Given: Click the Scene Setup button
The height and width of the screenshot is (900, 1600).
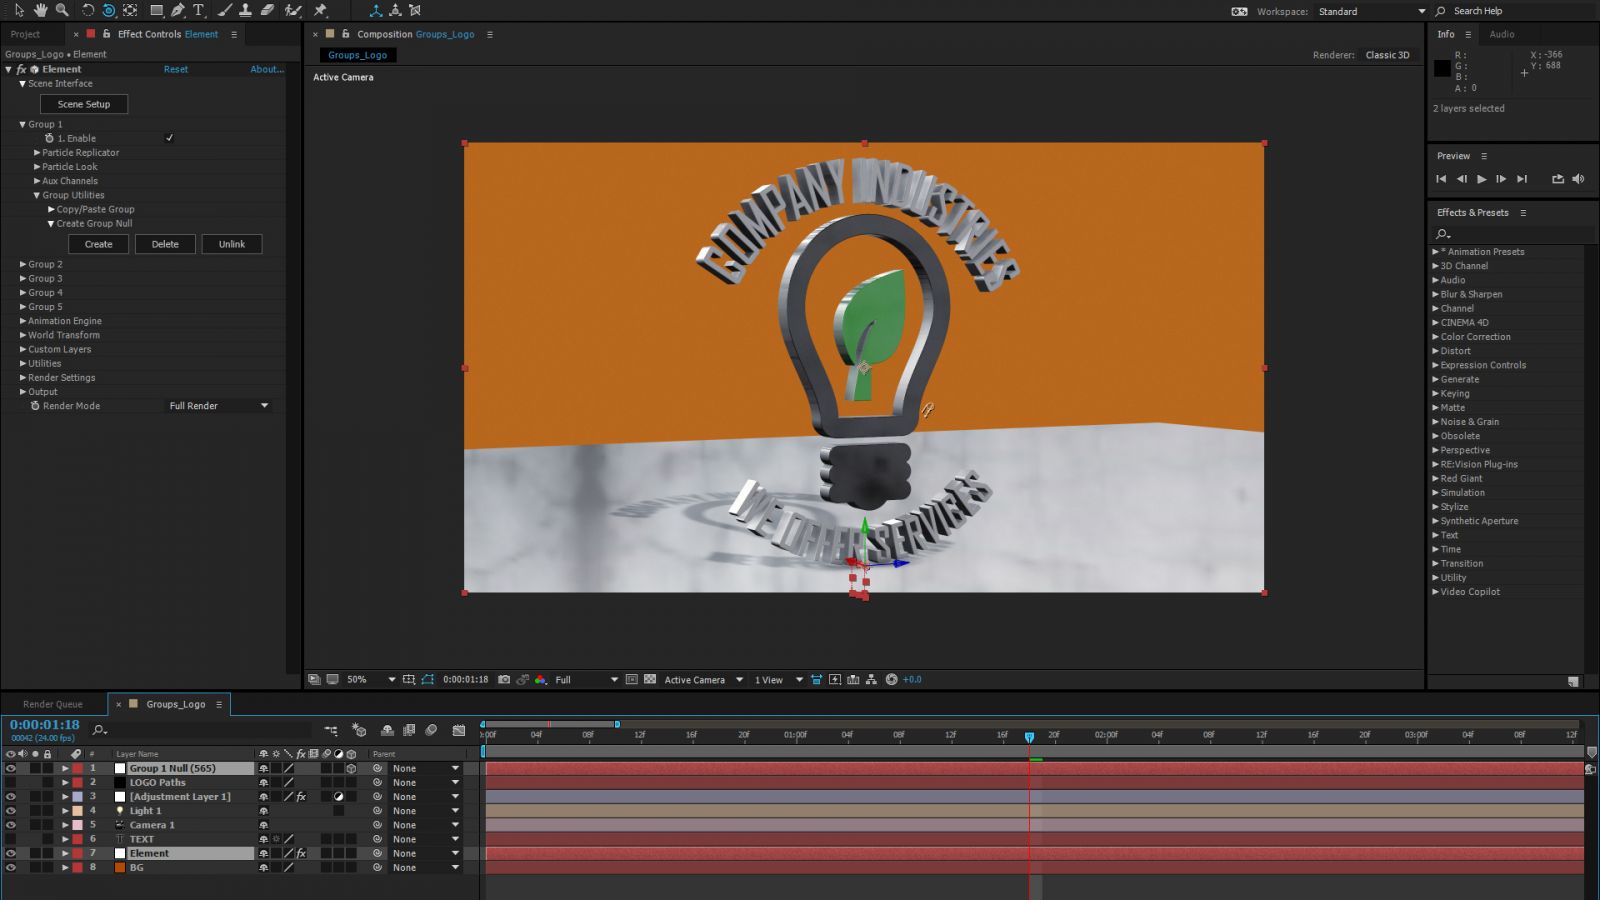Looking at the screenshot, I should (84, 104).
